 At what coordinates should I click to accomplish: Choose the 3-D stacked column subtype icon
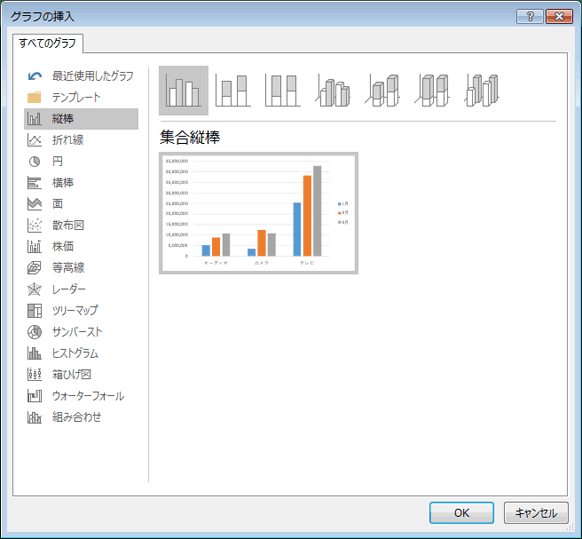click(x=382, y=91)
